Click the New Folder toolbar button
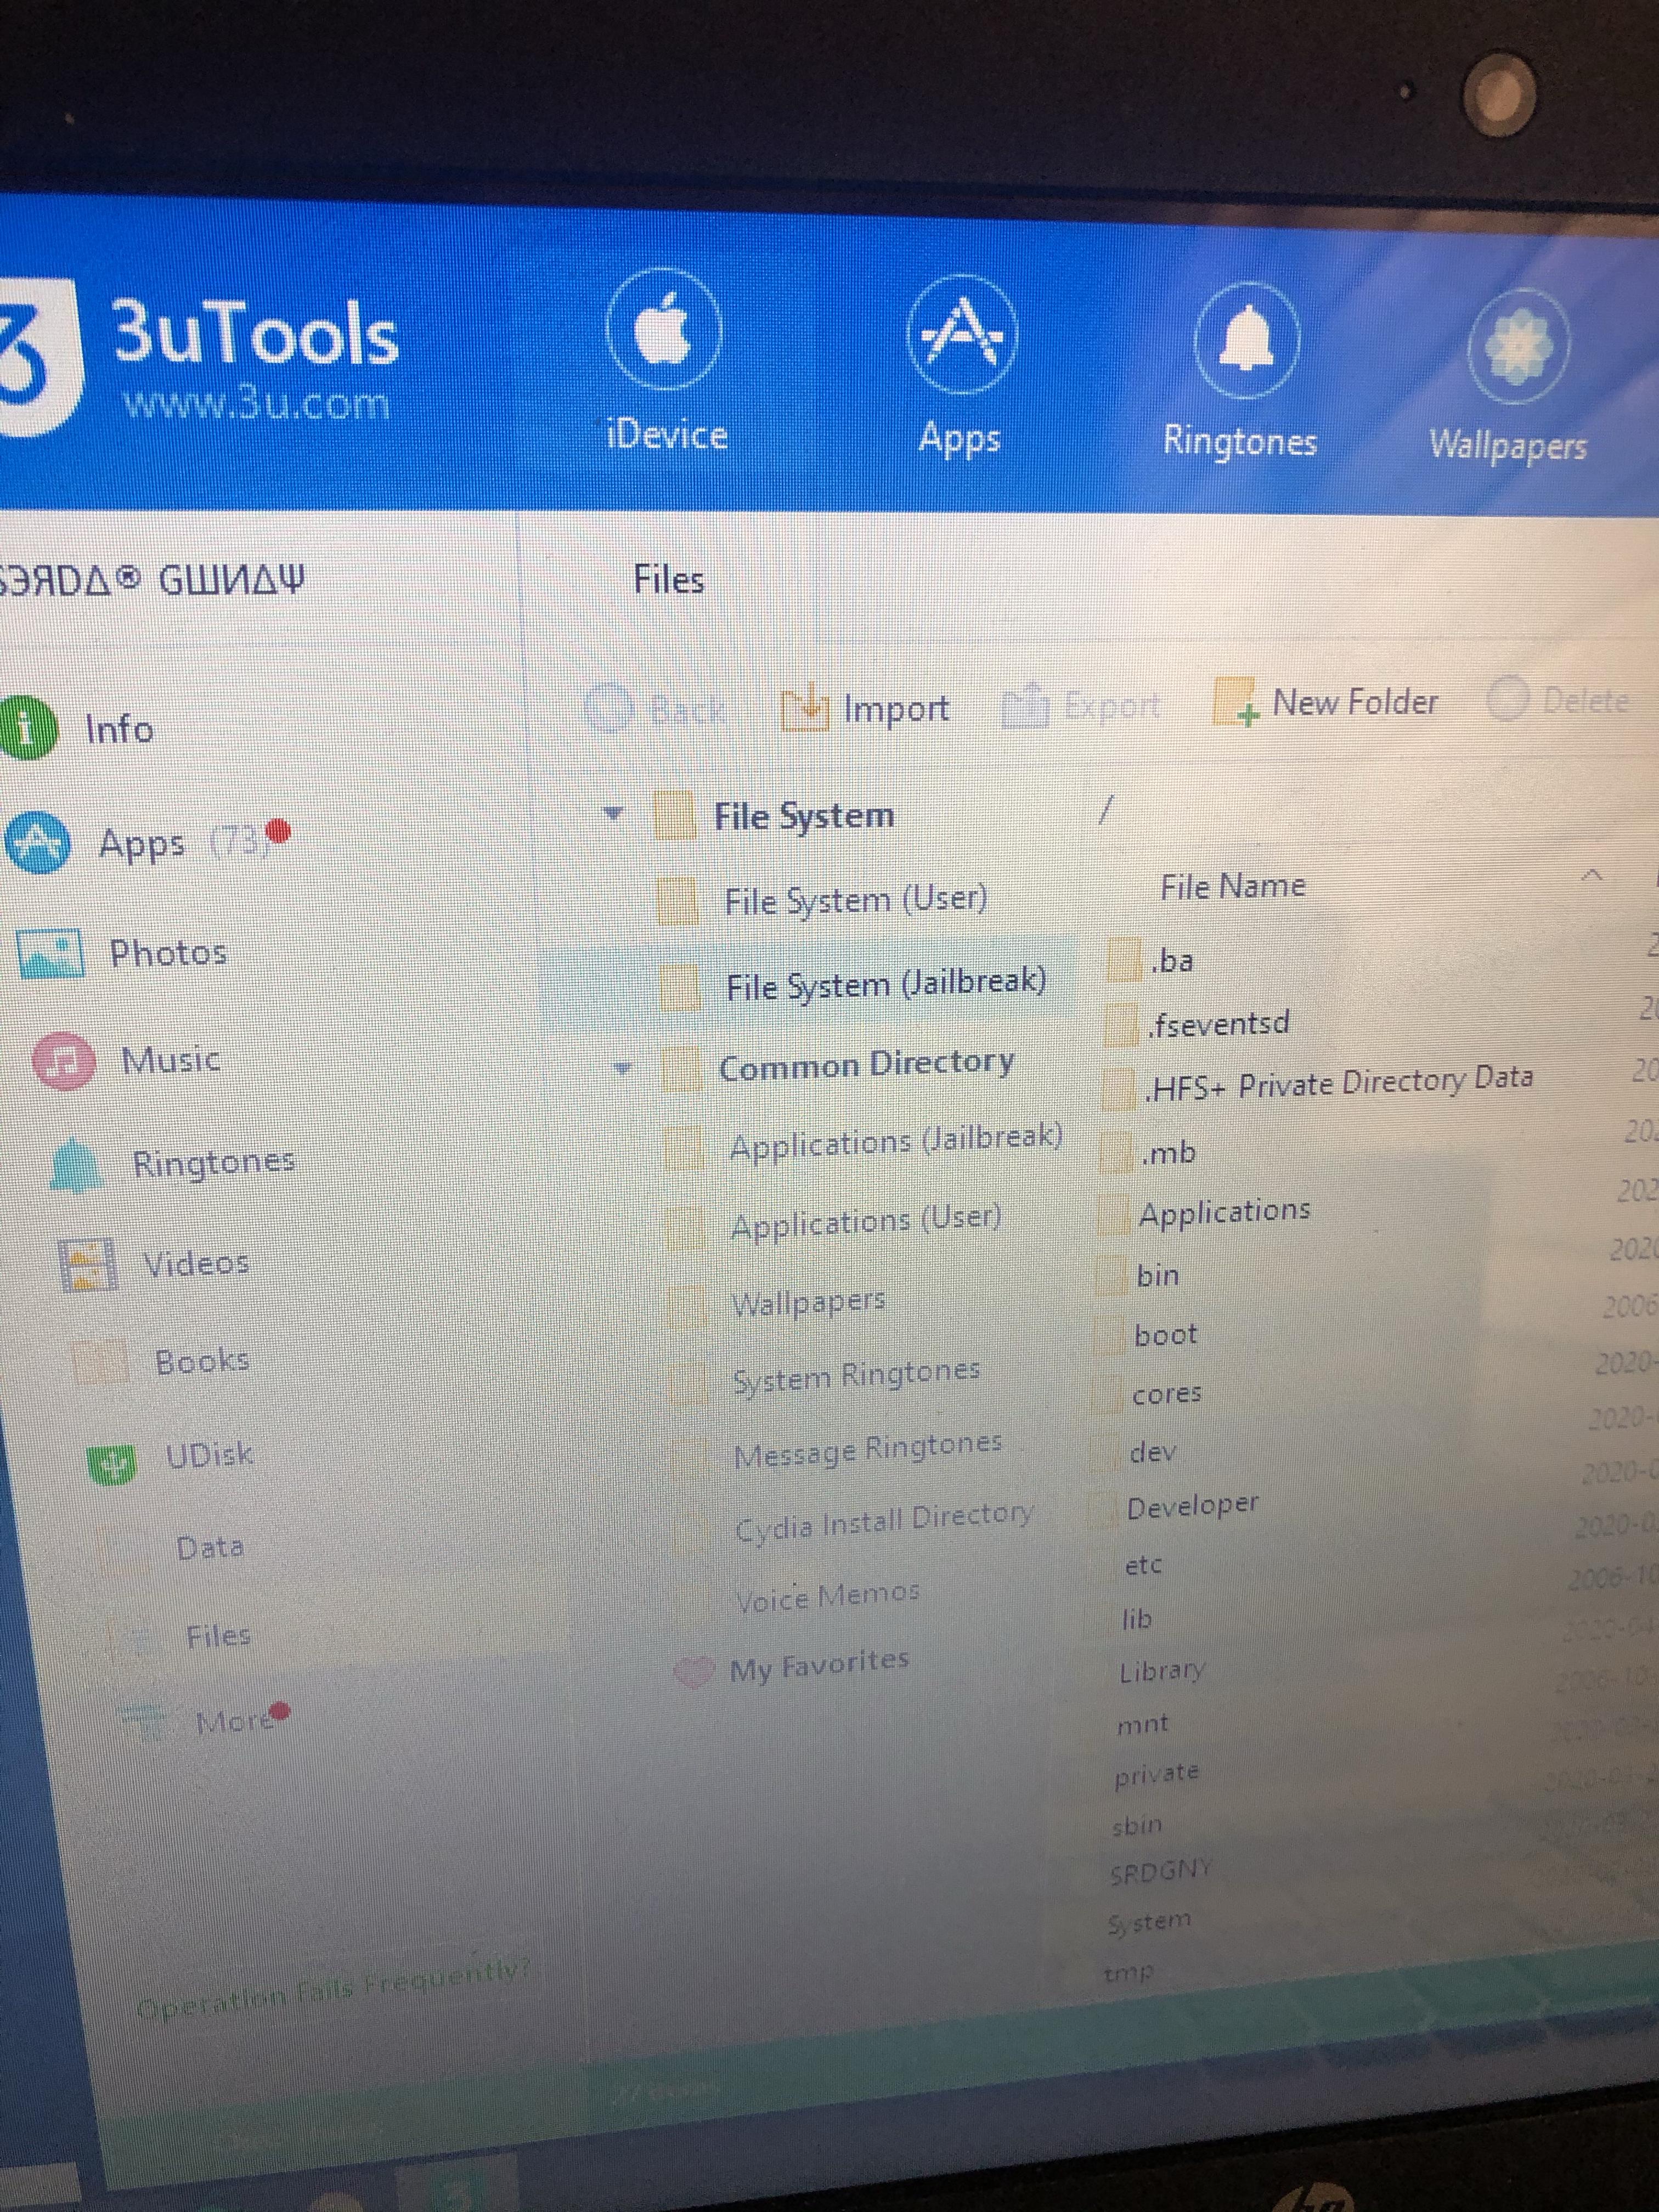 pos(1326,702)
